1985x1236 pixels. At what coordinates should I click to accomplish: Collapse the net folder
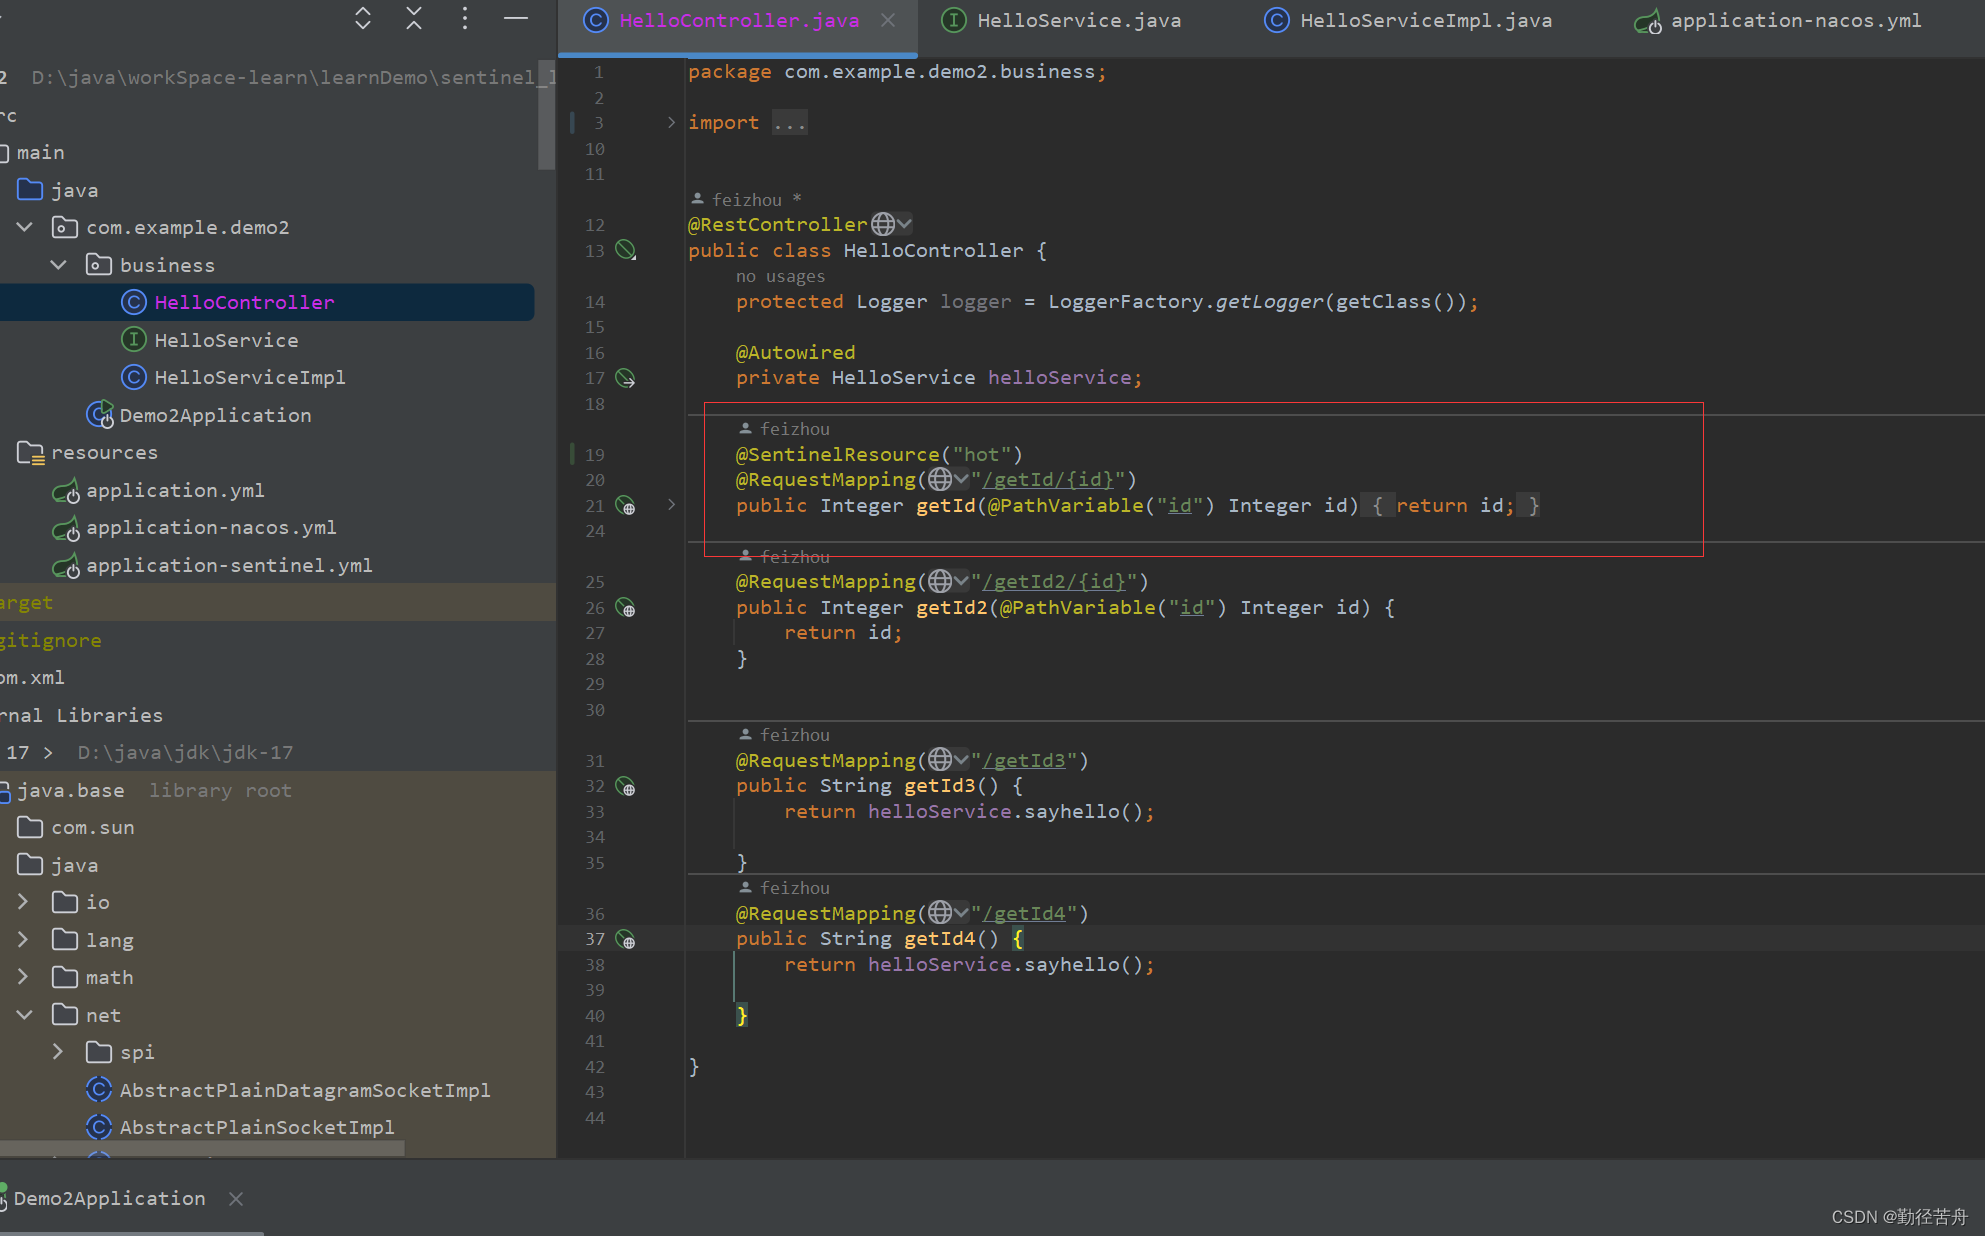pos(25,1015)
